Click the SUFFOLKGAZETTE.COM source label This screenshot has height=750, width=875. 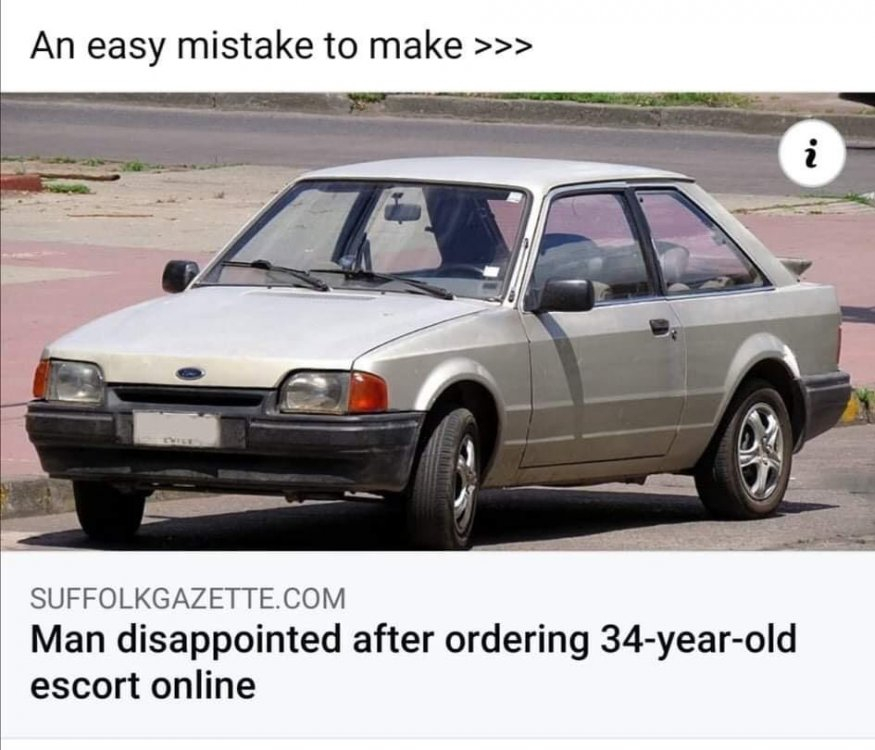pyautogui.click(x=188, y=598)
